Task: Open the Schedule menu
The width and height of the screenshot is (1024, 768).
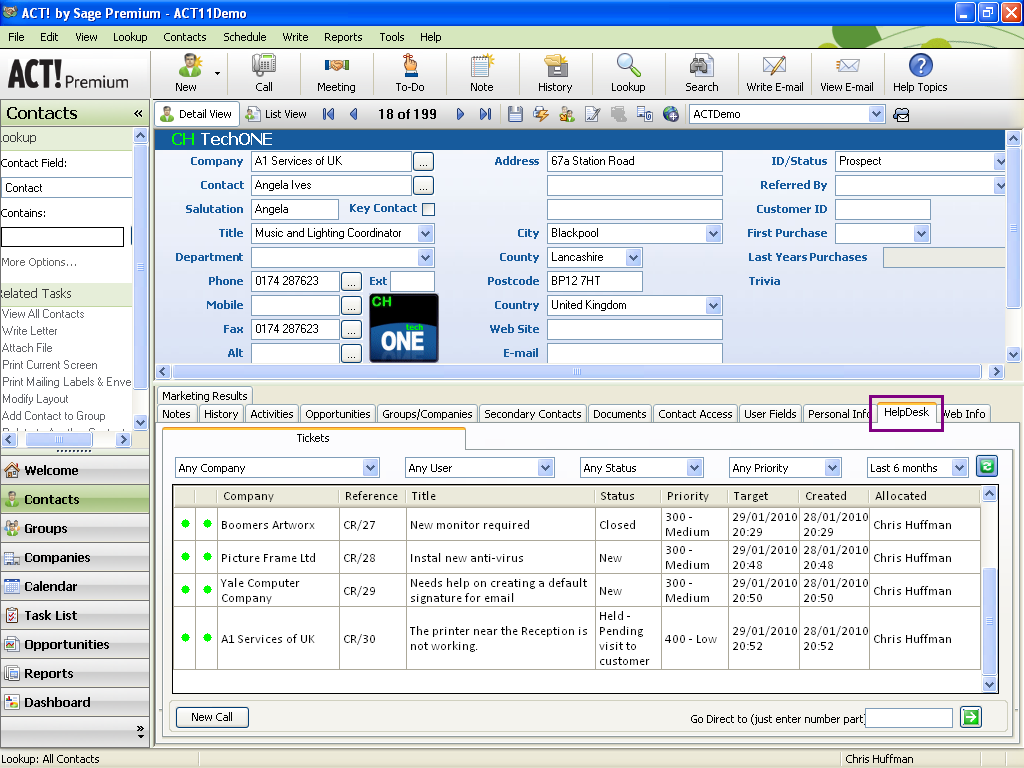Action: (x=245, y=37)
